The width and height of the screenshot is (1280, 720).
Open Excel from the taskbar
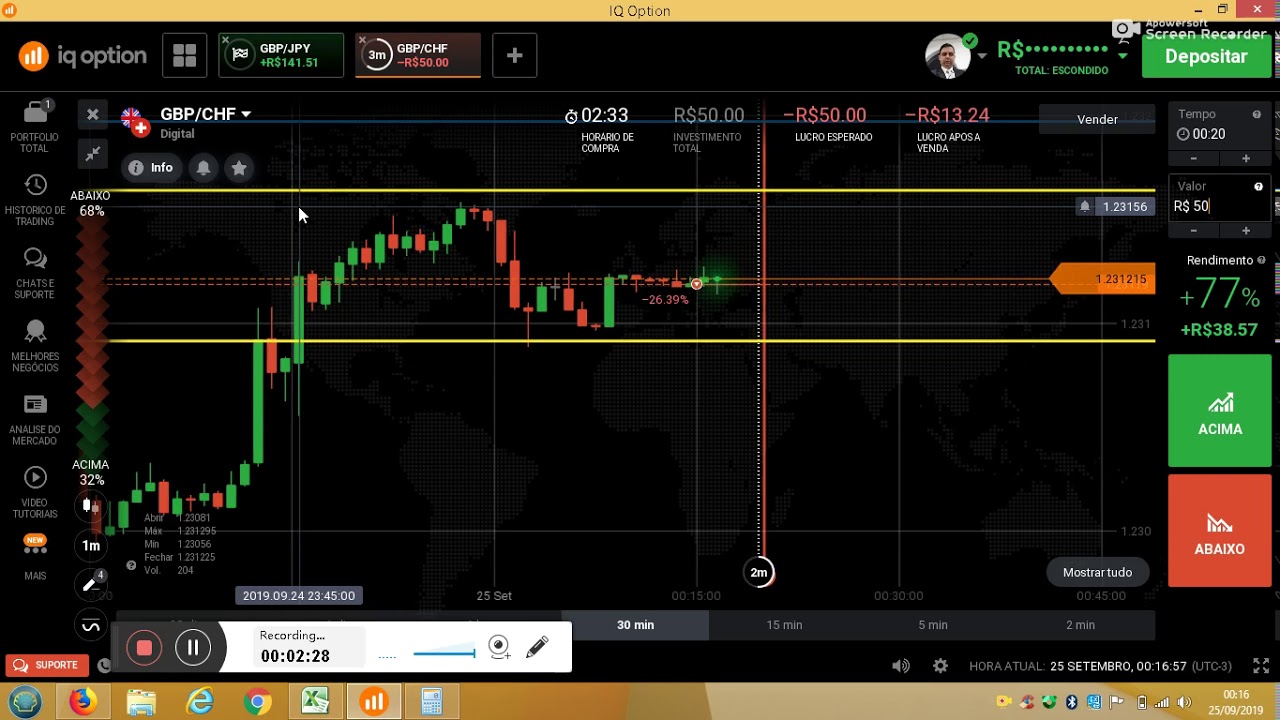pos(316,702)
